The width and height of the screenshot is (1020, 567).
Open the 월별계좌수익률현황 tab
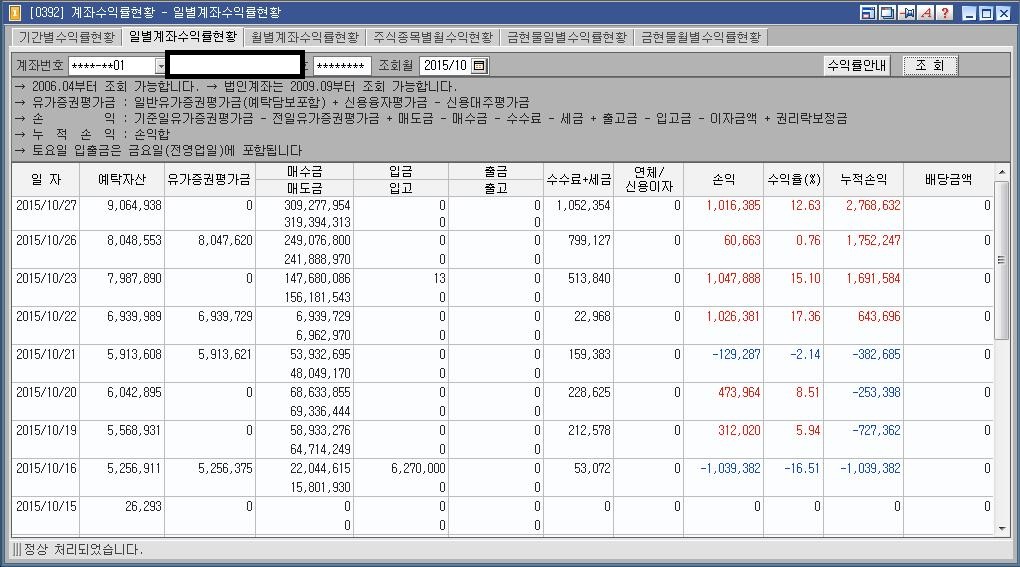(304, 38)
